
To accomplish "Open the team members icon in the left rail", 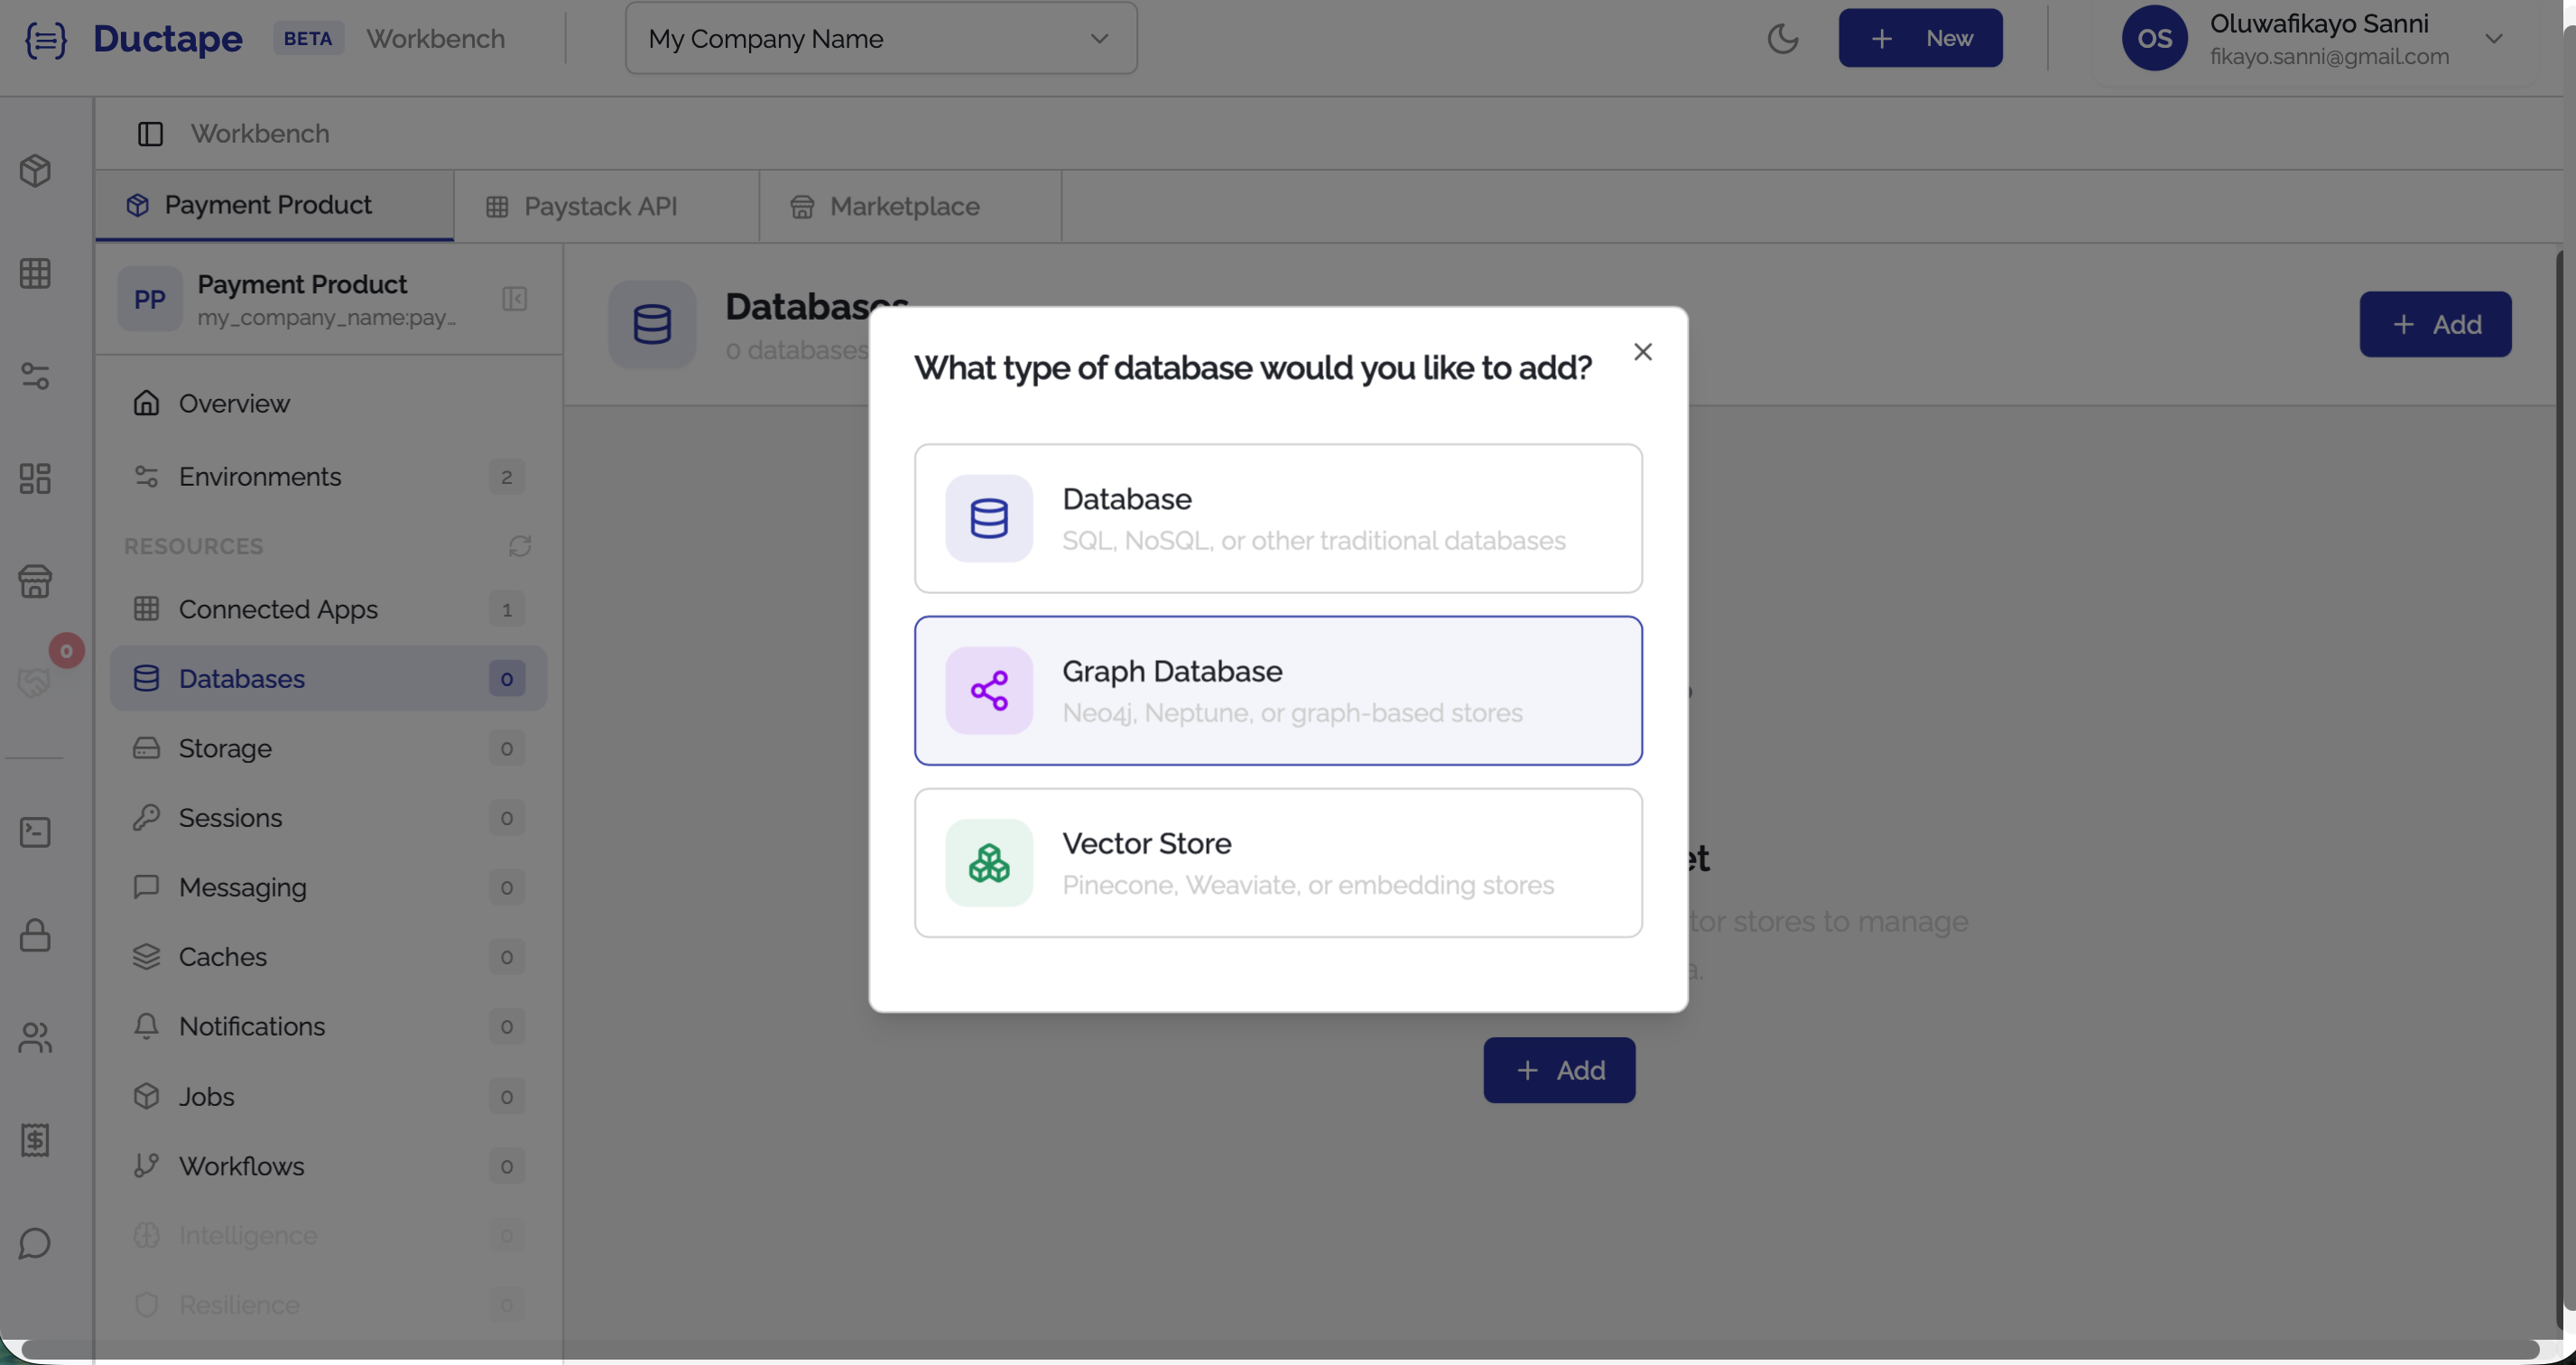I will coord(35,1038).
